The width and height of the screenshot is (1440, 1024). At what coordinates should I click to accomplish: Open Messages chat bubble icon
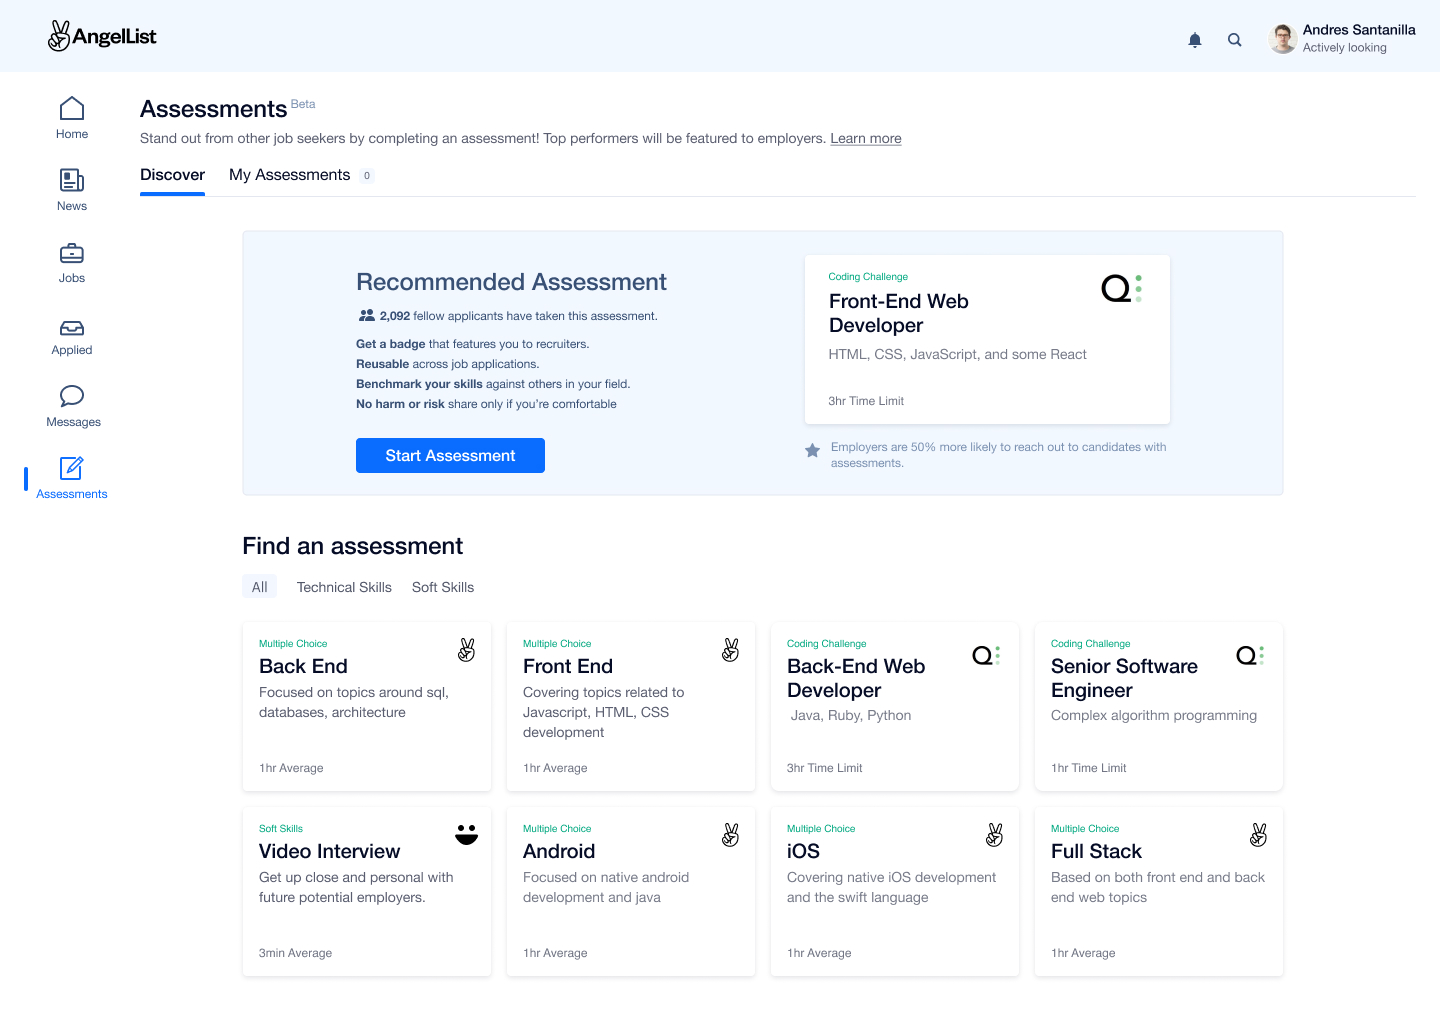72,406
